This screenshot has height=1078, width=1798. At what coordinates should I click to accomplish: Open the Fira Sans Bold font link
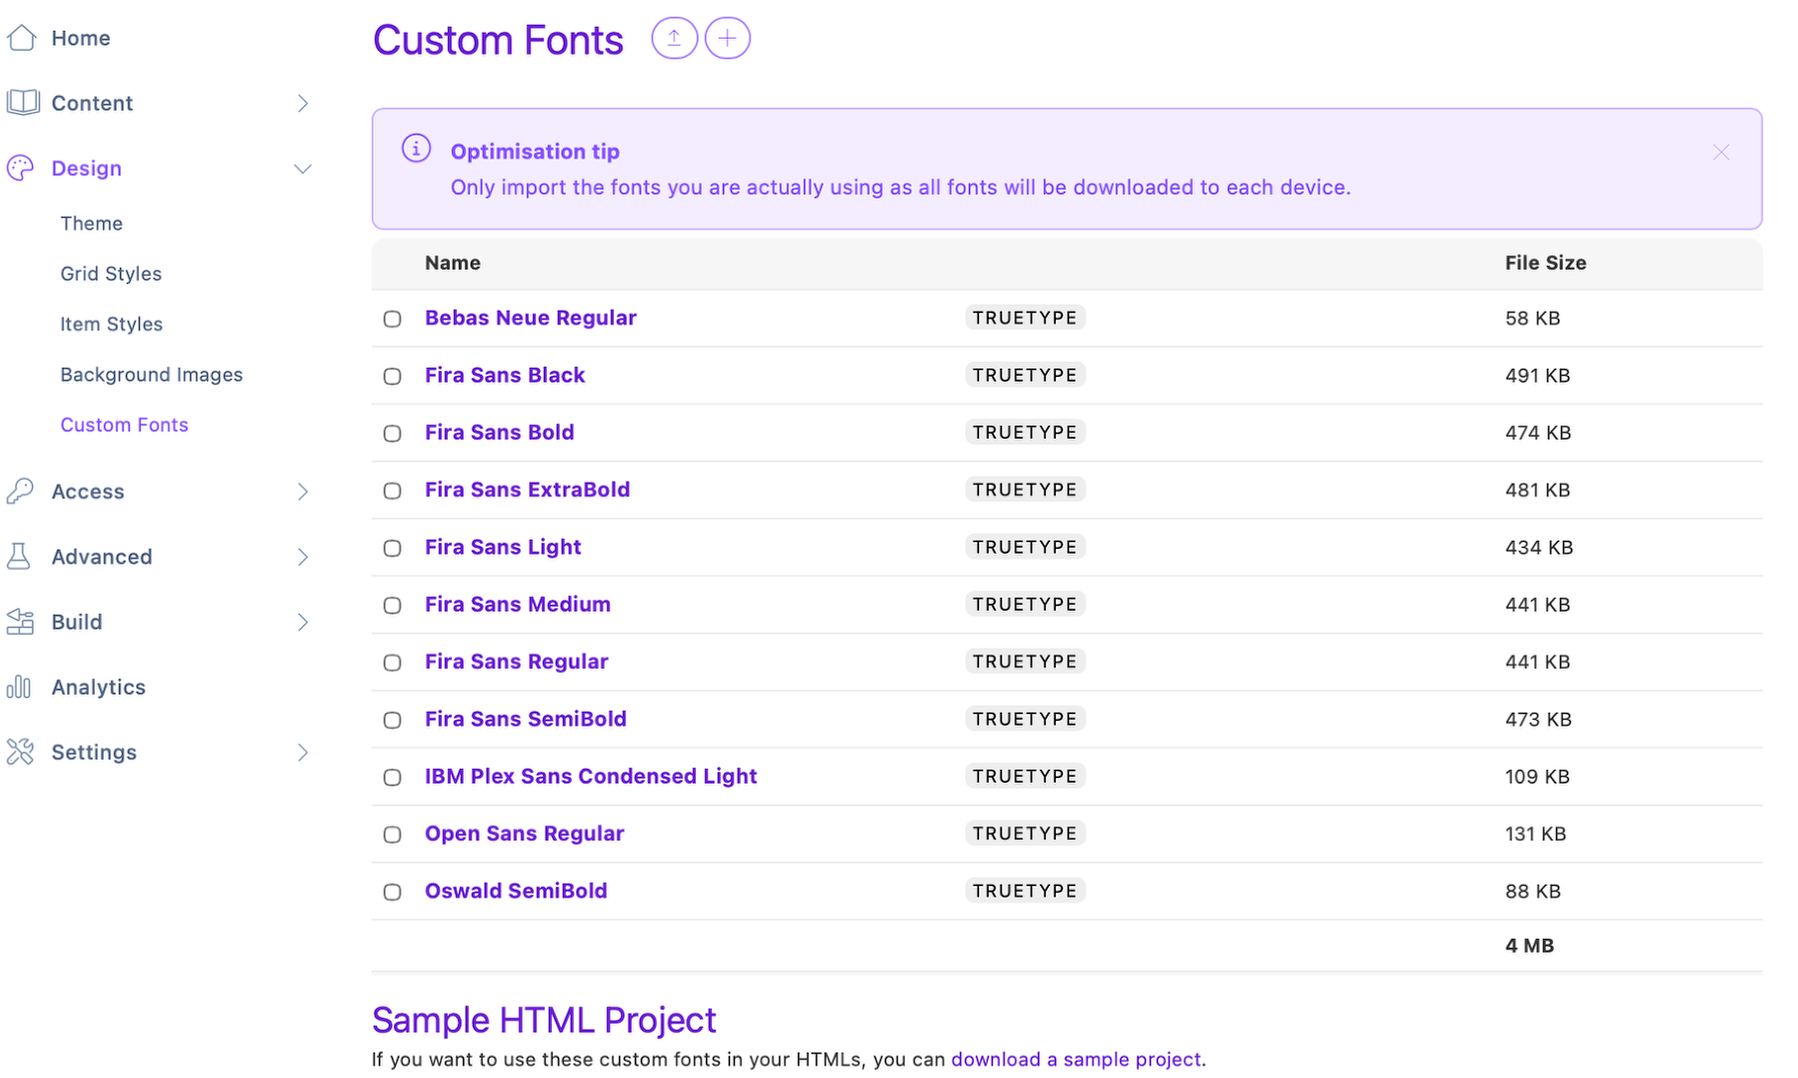(499, 432)
